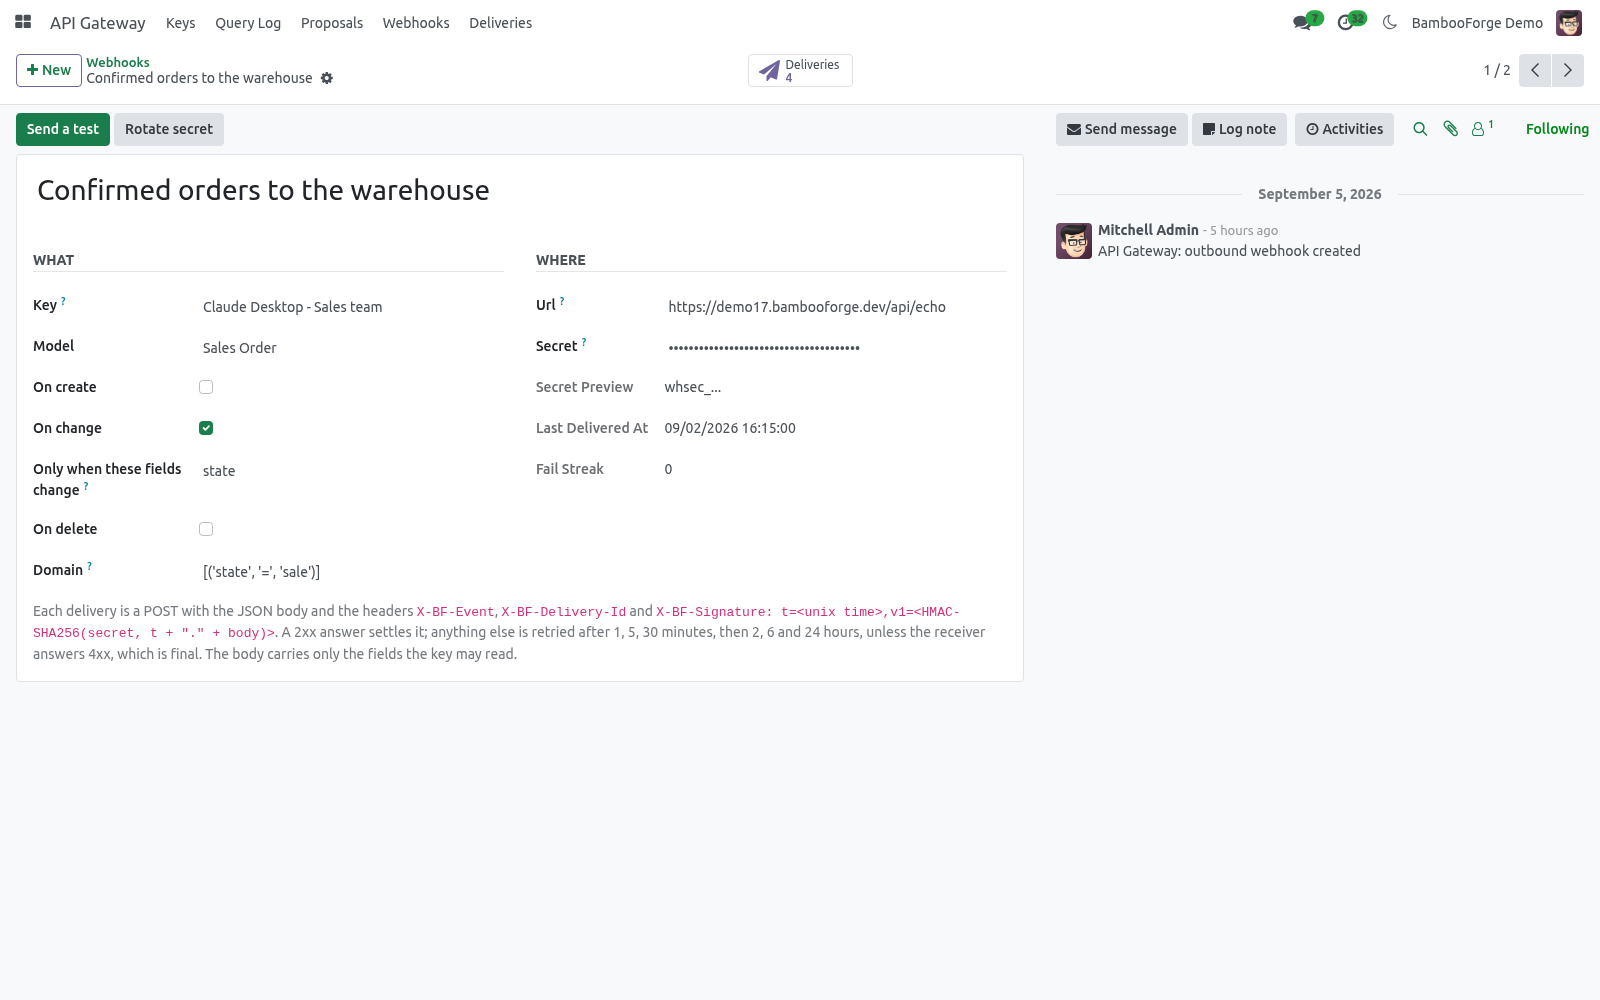1600x1000 pixels.
Task: Search chatter messages magnifier icon
Action: click(1420, 129)
